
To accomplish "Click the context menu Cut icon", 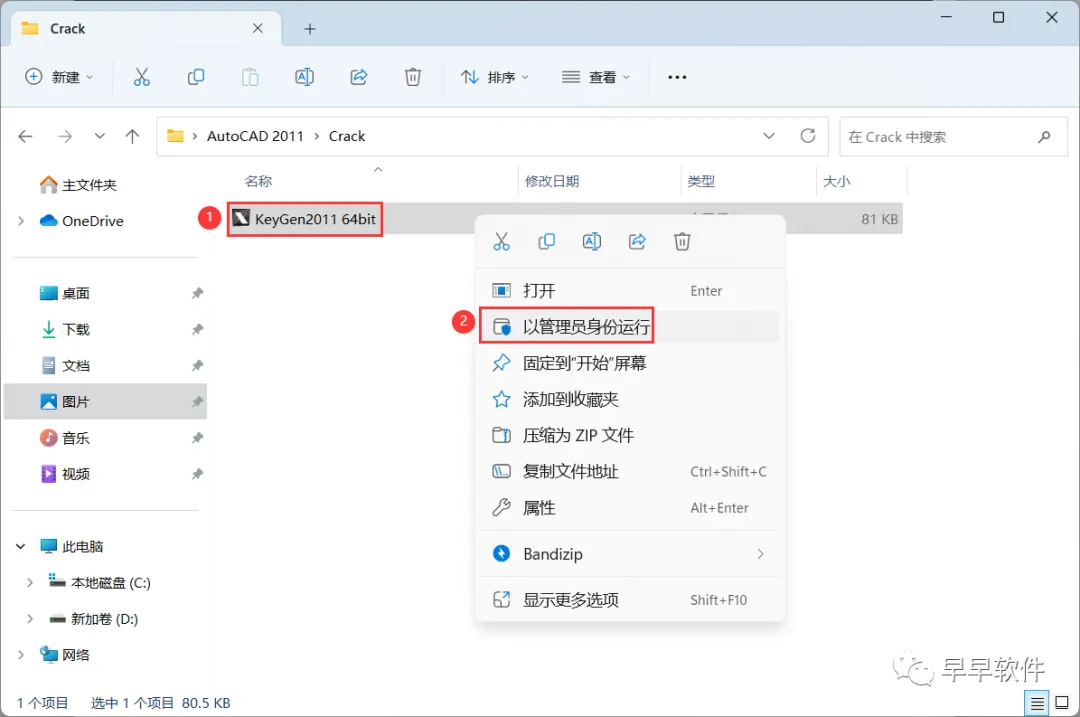I will coord(501,242).
